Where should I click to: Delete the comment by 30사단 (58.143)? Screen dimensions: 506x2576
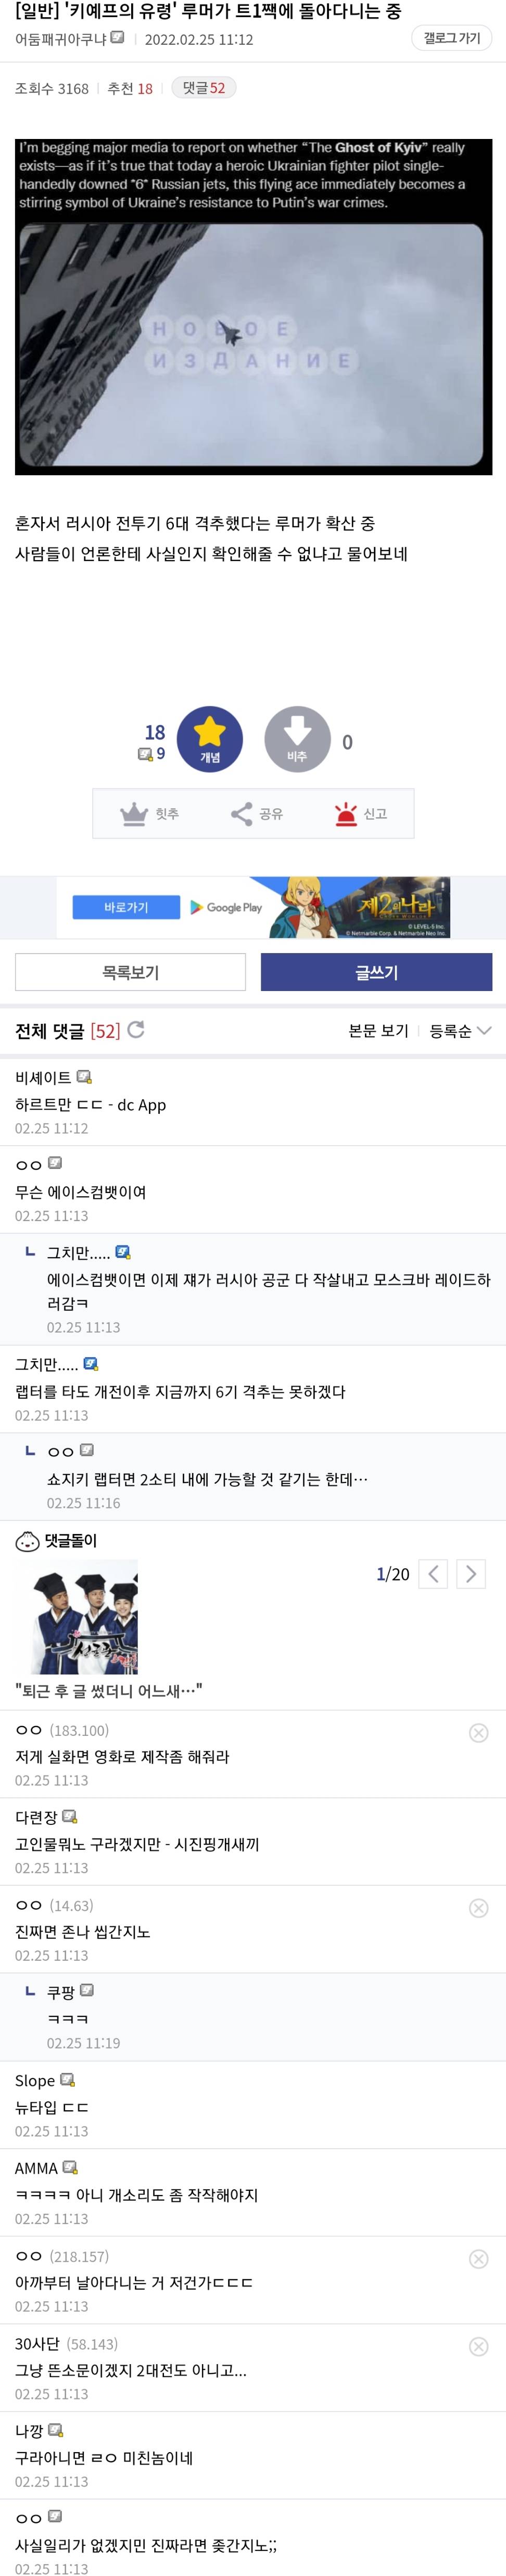(x=479, y=2346)
